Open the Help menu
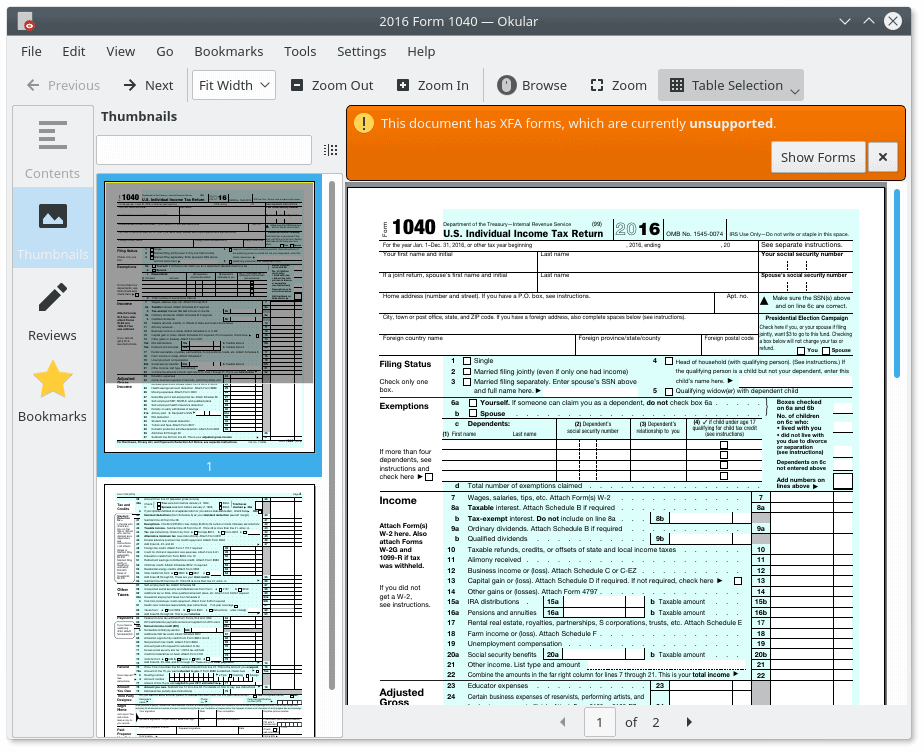The width and height of the screenshot is (924, 752). point(421,52)
